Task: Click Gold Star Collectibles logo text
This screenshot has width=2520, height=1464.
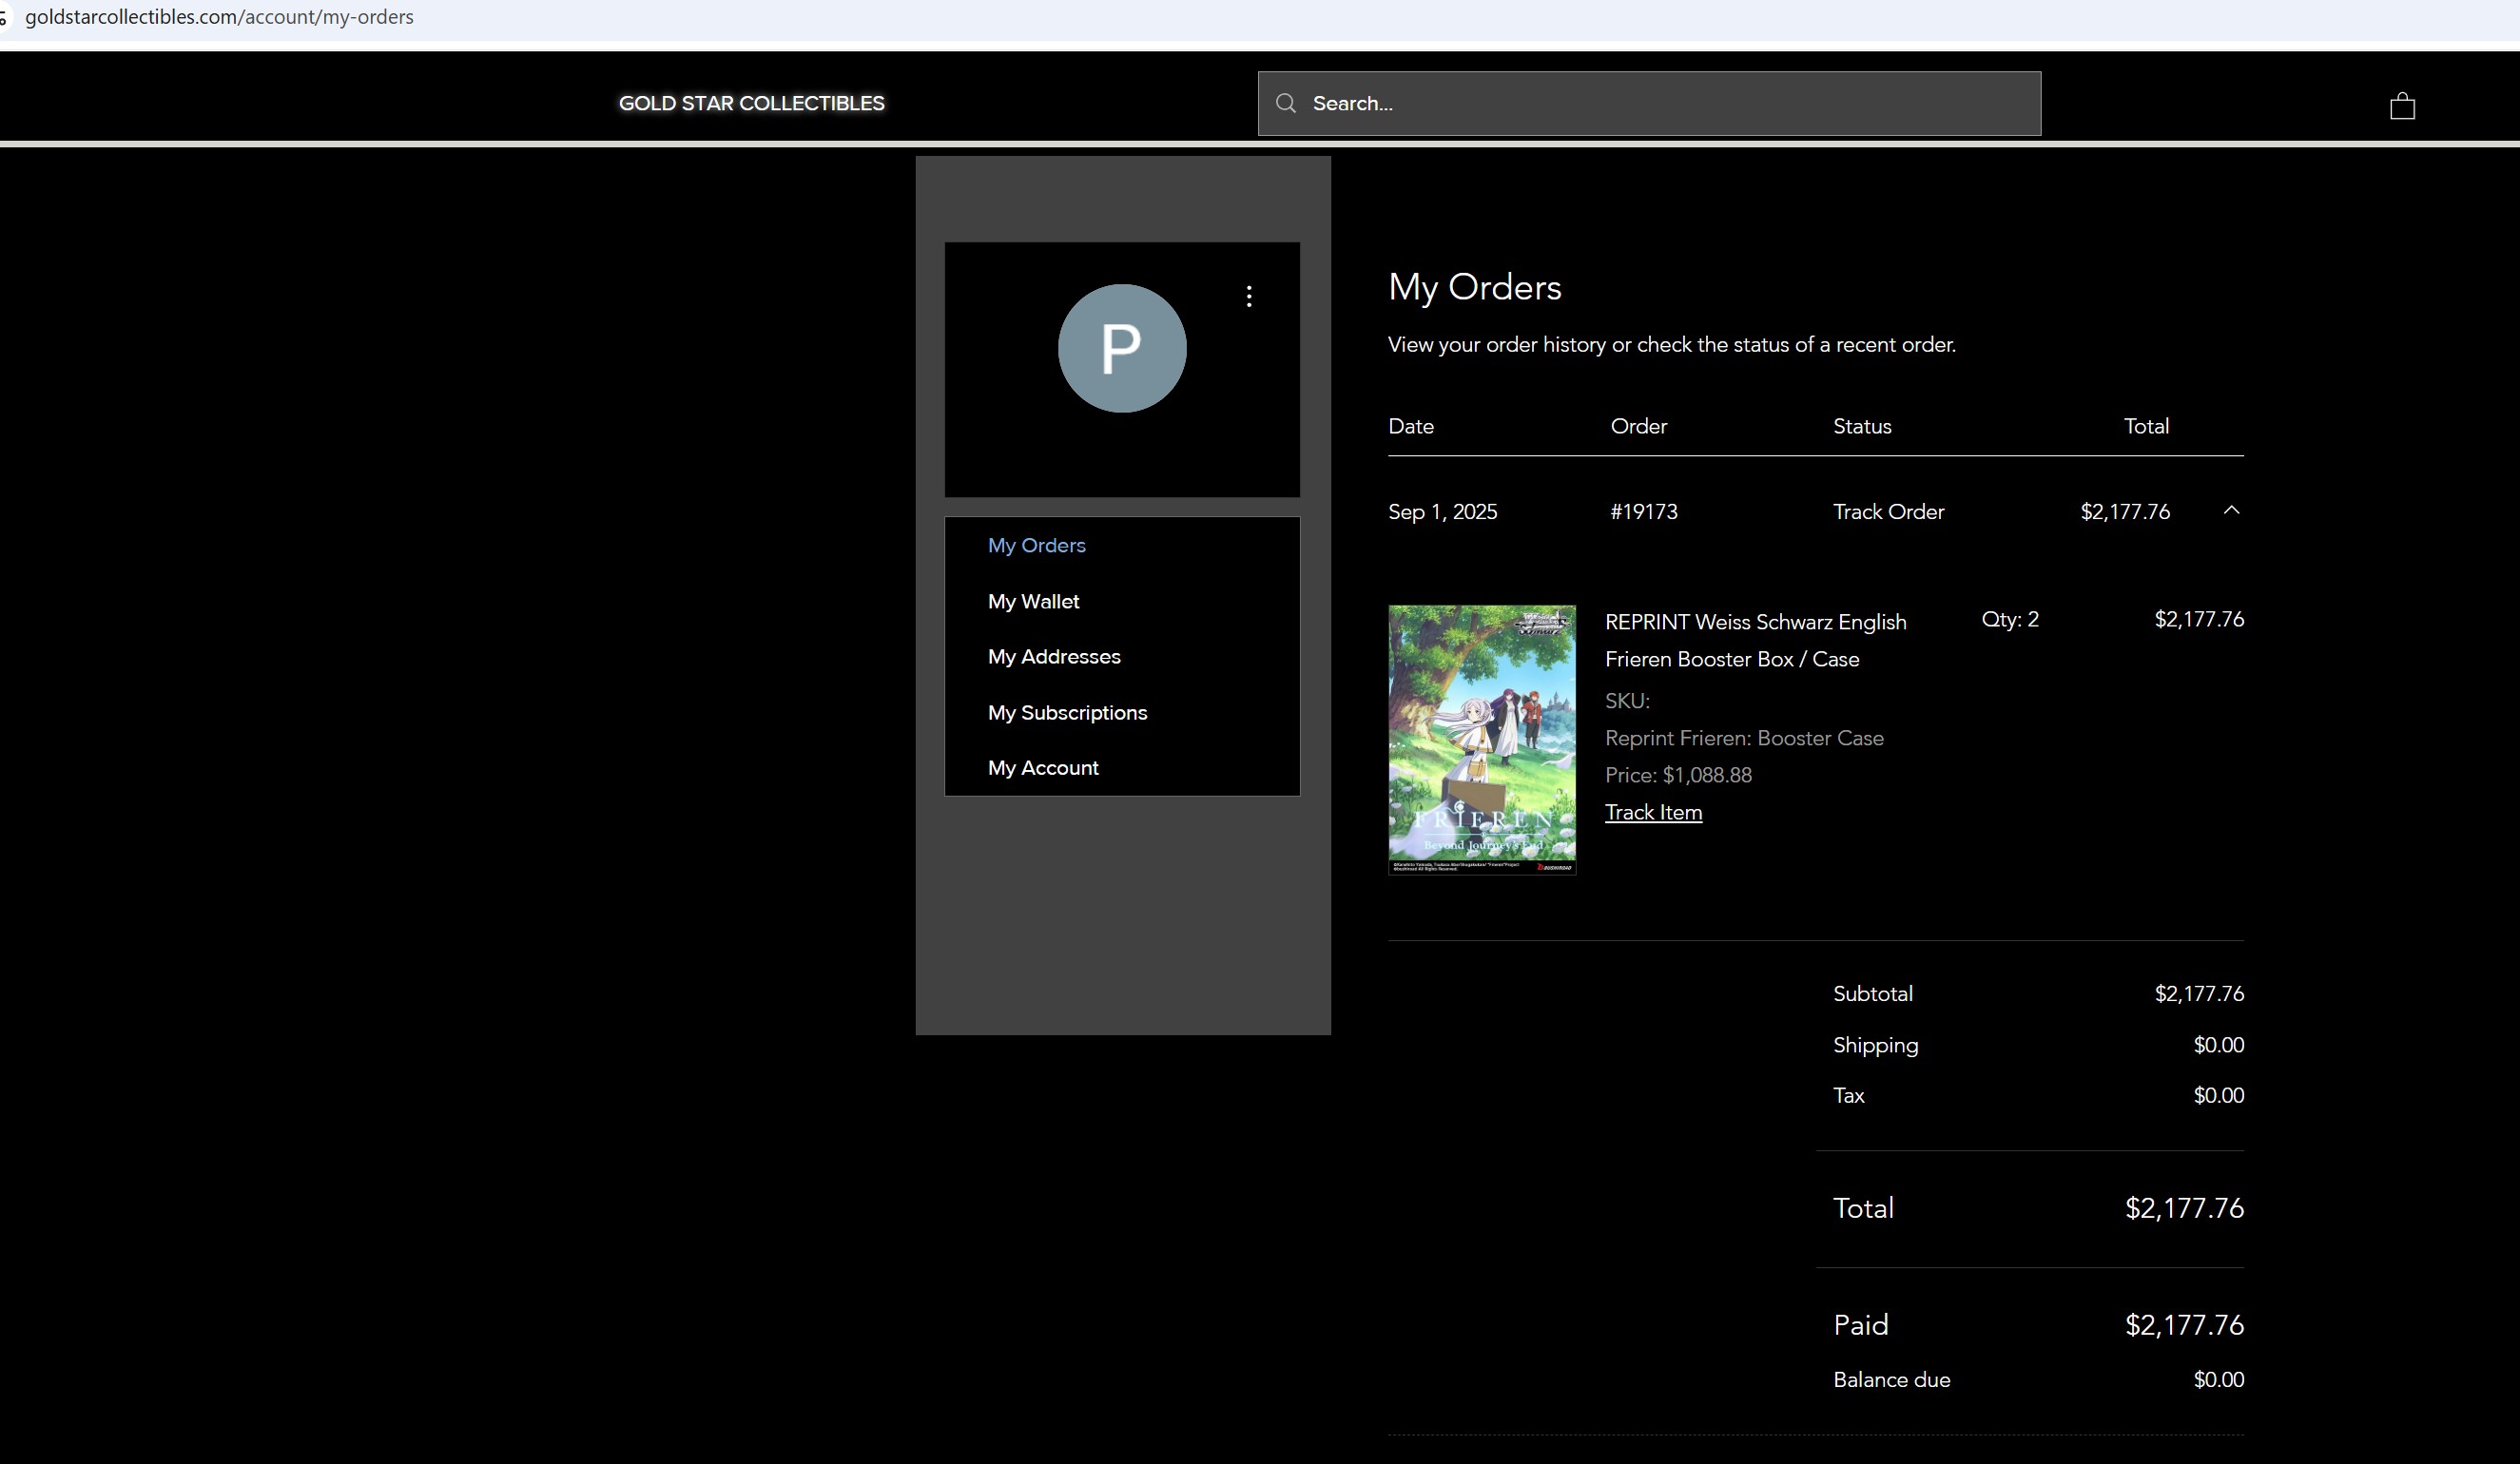Action: [x=751, y=103]
